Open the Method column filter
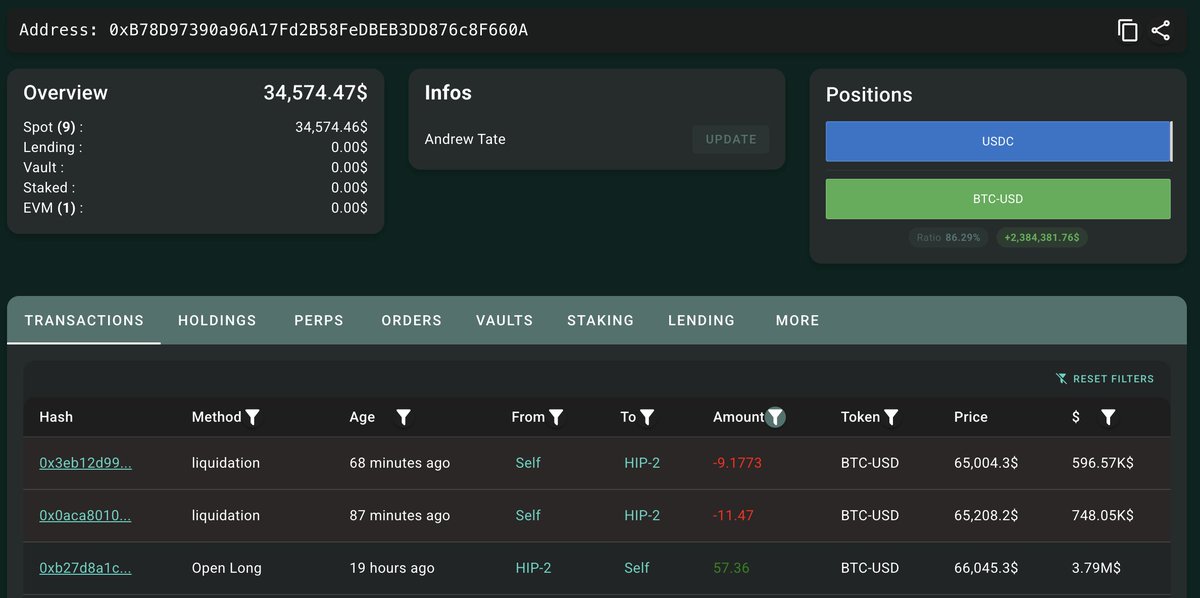Image resolution: width=1200 pixels, height=598 pixels. [253, 417]
